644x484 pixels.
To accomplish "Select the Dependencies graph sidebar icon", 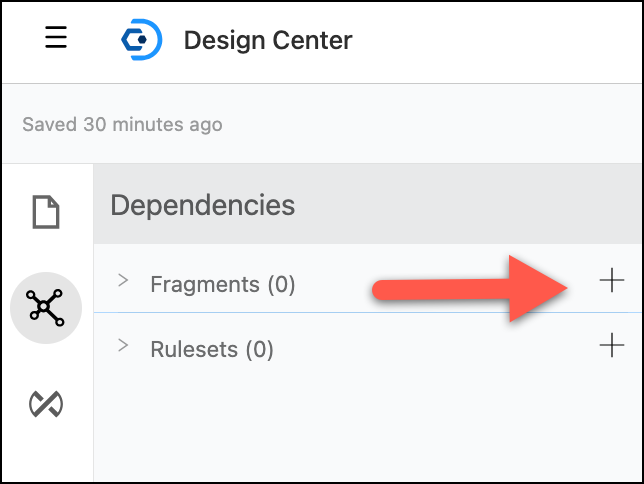I will coord(46,308).
